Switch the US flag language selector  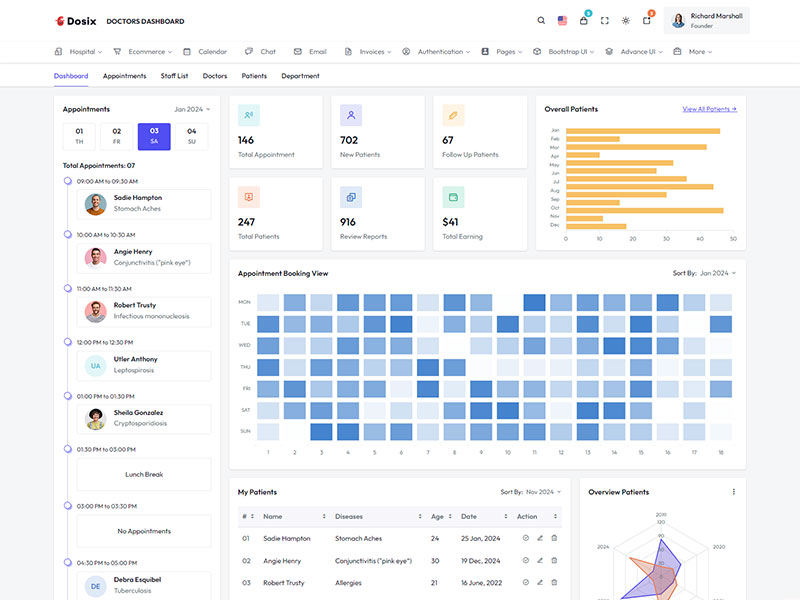click(x=562, y=18)
